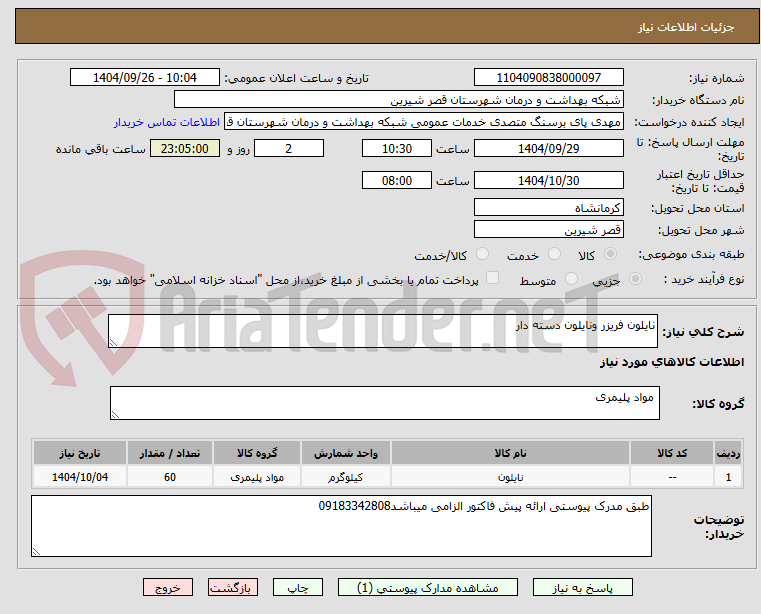Click the بازگشت back button
This screenshot has height=614, width=761.
[232, 587]
